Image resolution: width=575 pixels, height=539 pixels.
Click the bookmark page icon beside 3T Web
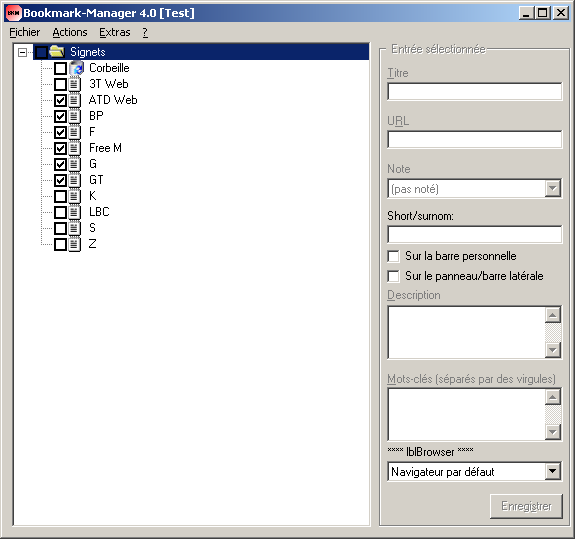coord(75,84)
